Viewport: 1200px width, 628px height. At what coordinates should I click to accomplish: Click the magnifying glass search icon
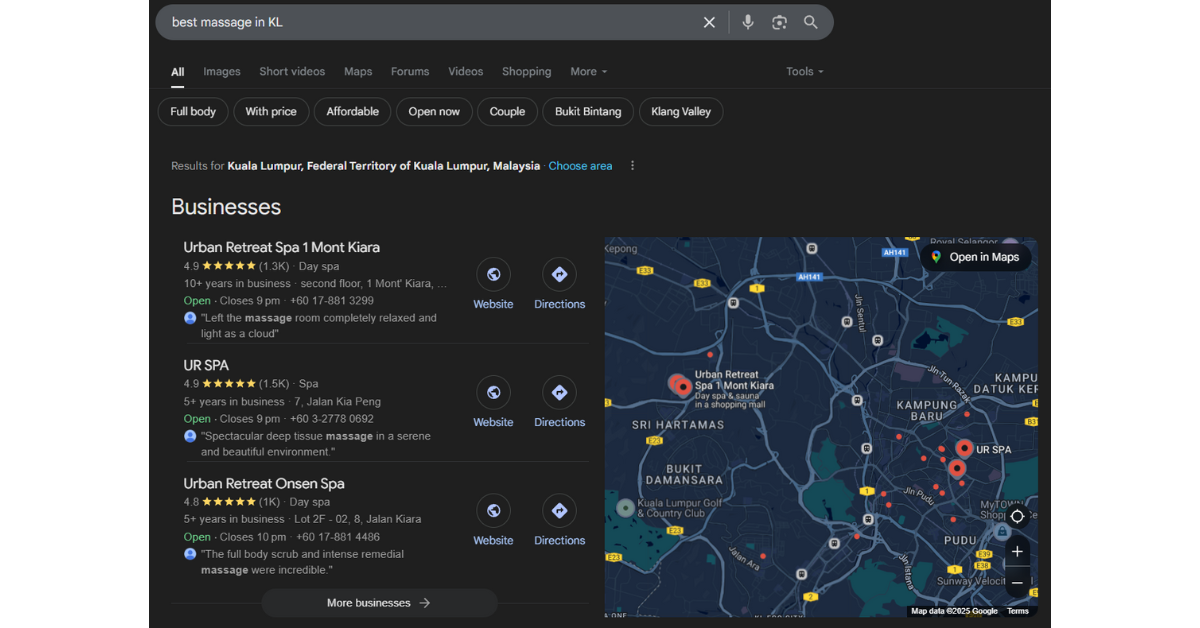811,22
